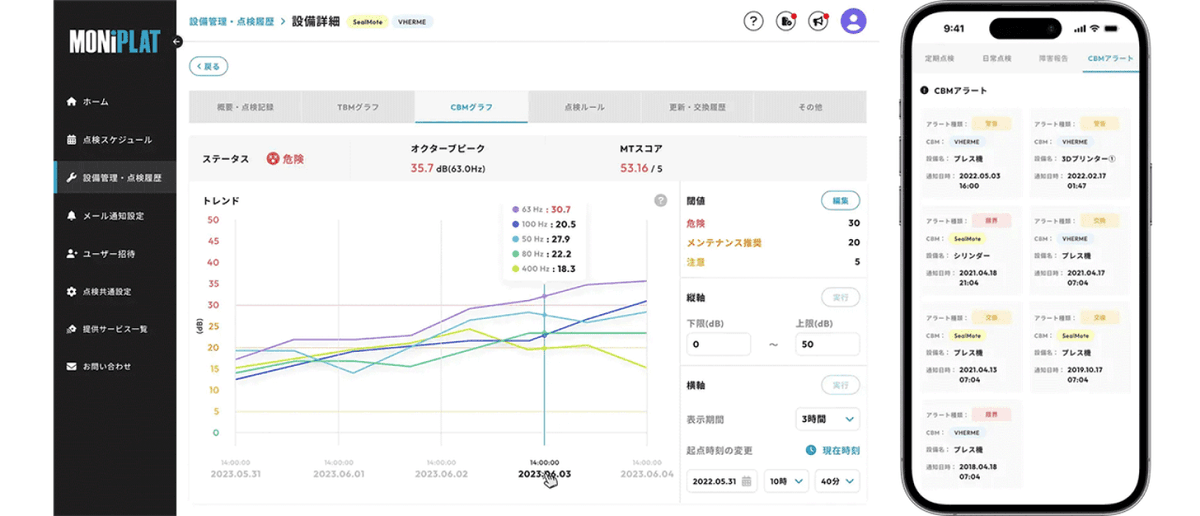1200x516 pixels.
Task: Open 点検スケジュール in the sidebar
Action: point(116,140)
